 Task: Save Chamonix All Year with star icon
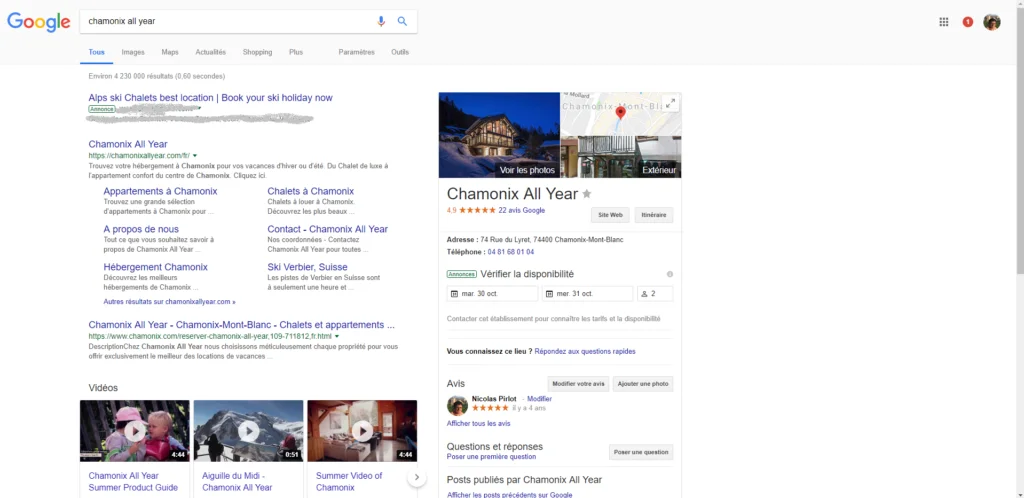coord(586,194)
